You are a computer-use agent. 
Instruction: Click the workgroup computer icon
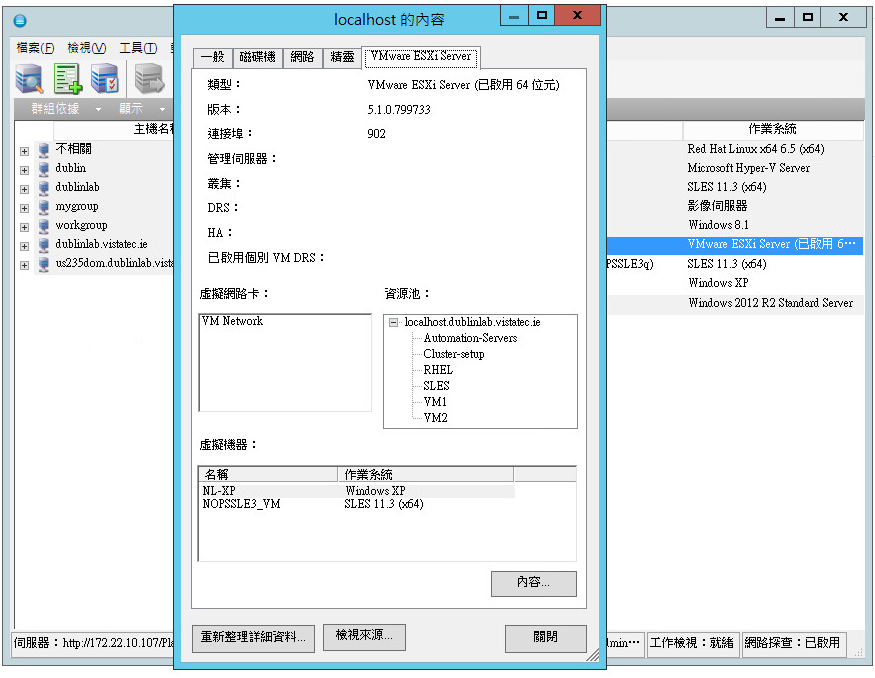(43, 226)
